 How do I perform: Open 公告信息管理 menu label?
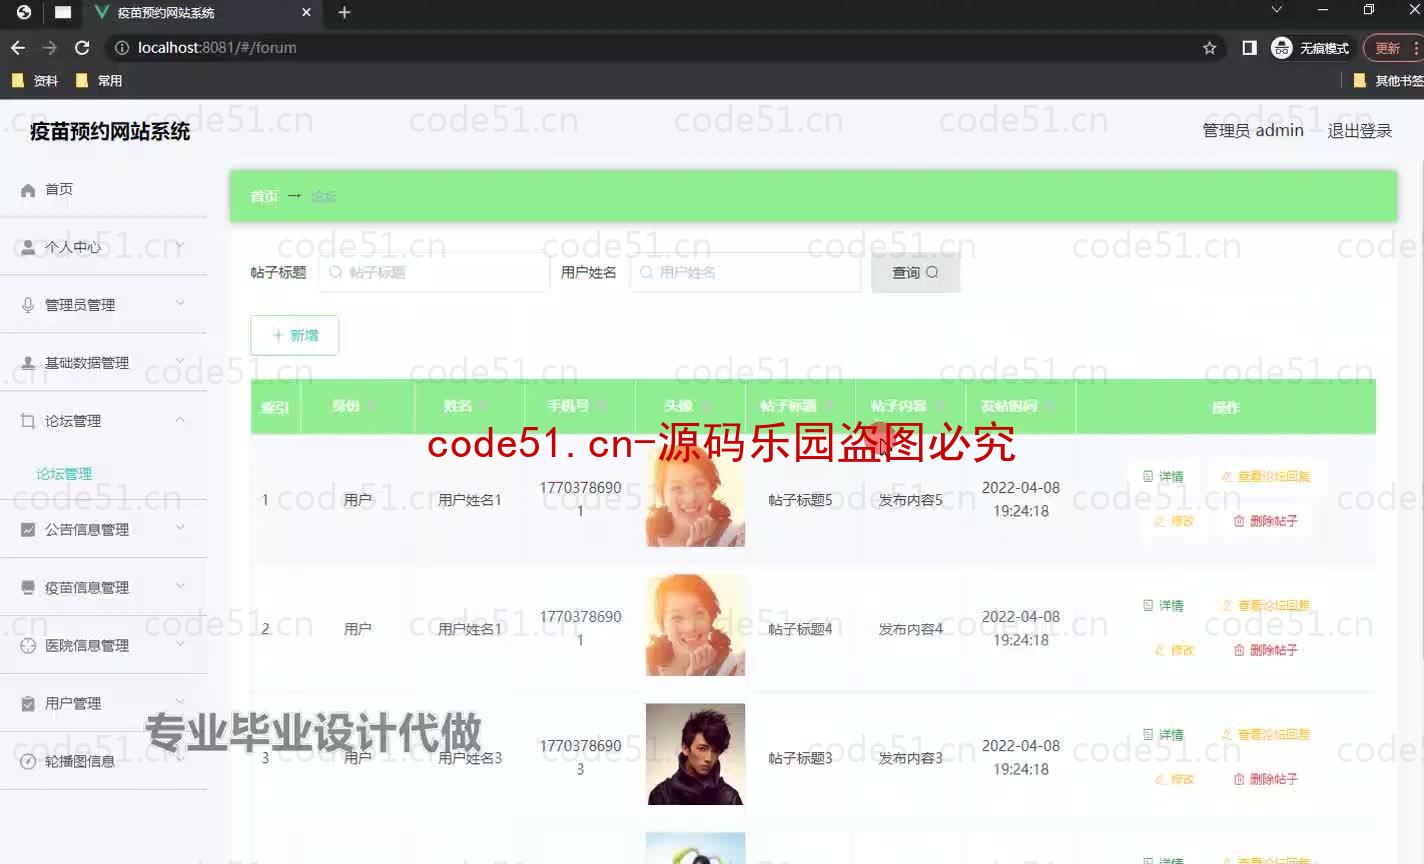pos(87,529)
